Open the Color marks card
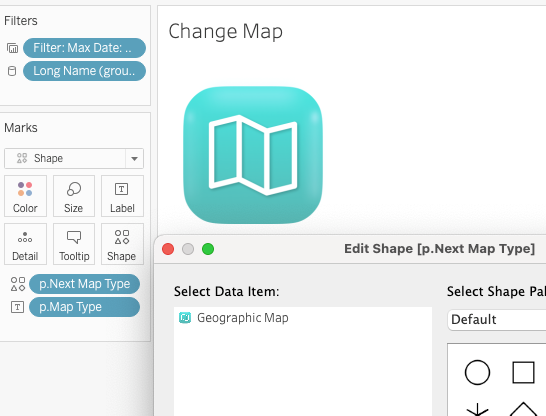The height and width of the screenshot is (416, 546). coord(25,196)
